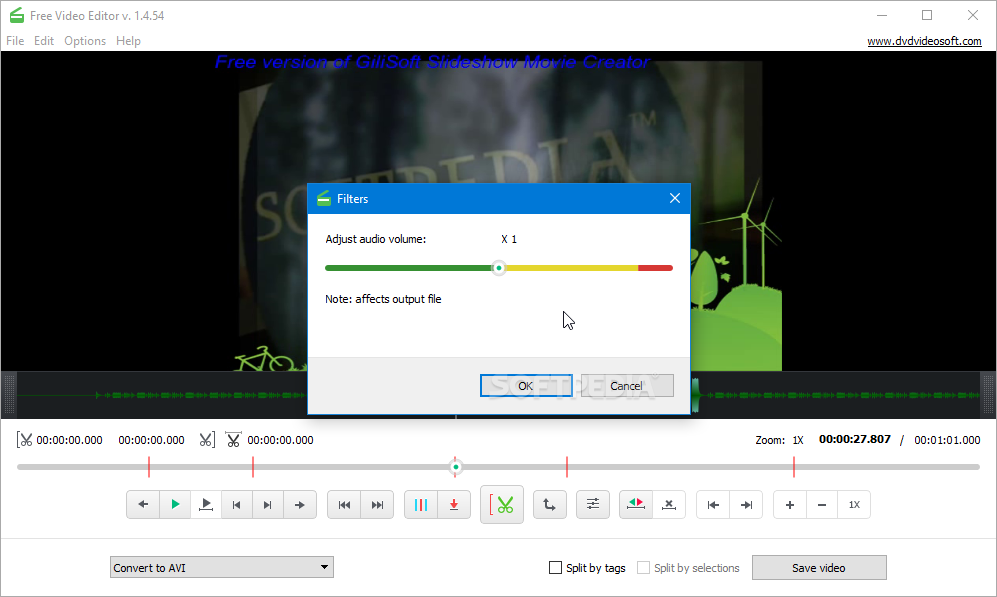Screen dimensions: 997x597
Task: Click the scissors icon before the third timecode
Action: (233, 440)
